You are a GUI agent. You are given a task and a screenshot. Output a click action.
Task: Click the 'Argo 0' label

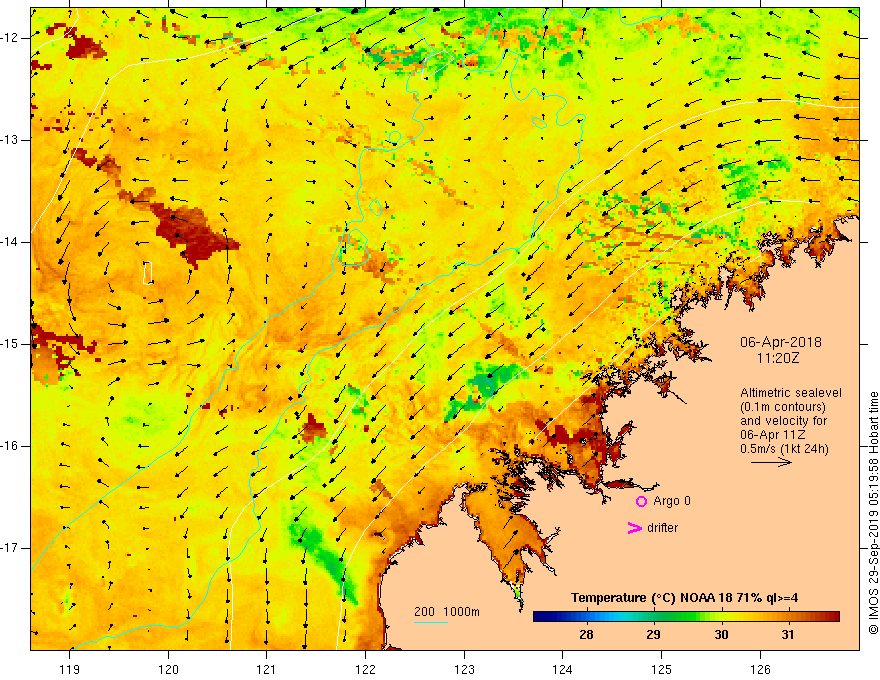point(672,501)
